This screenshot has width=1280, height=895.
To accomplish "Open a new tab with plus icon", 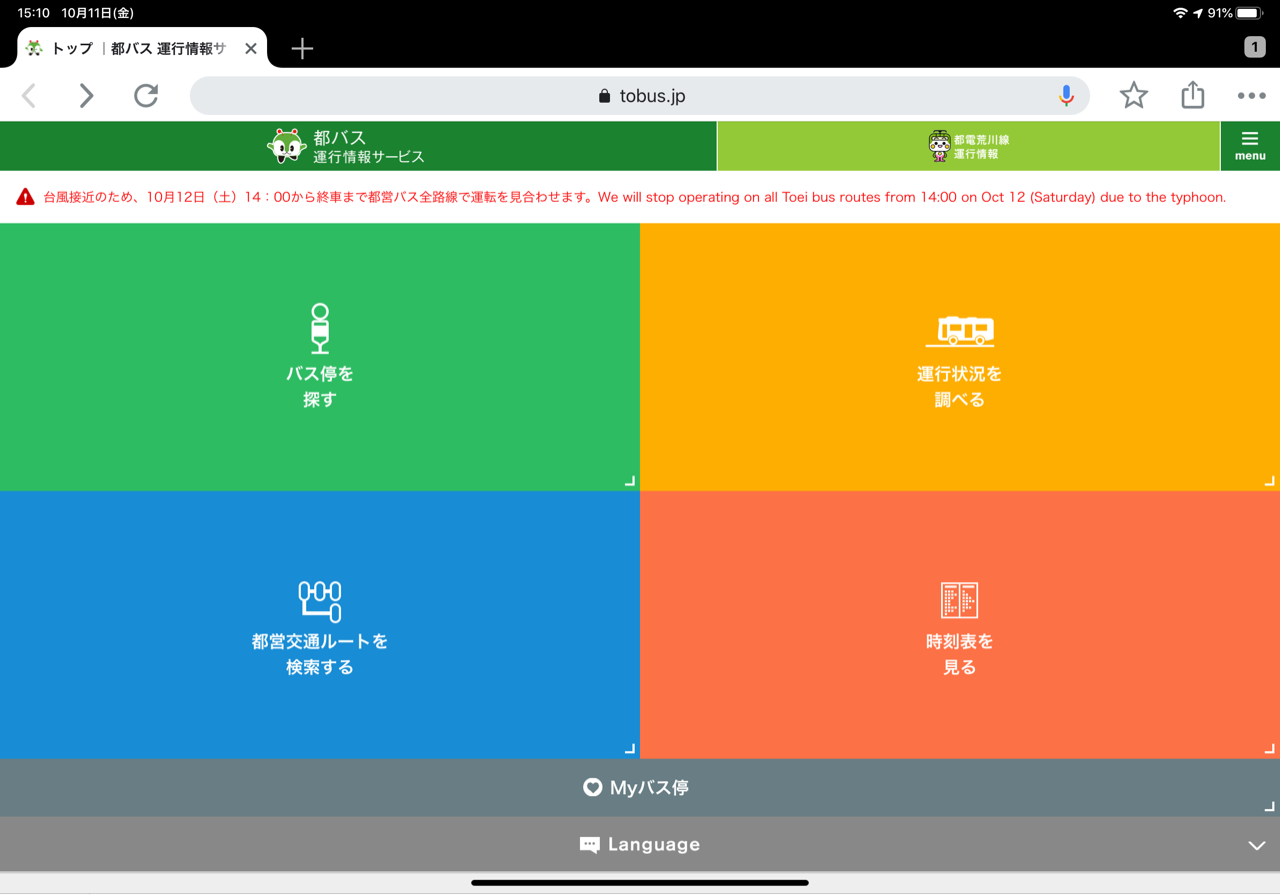I will point(302,48).
